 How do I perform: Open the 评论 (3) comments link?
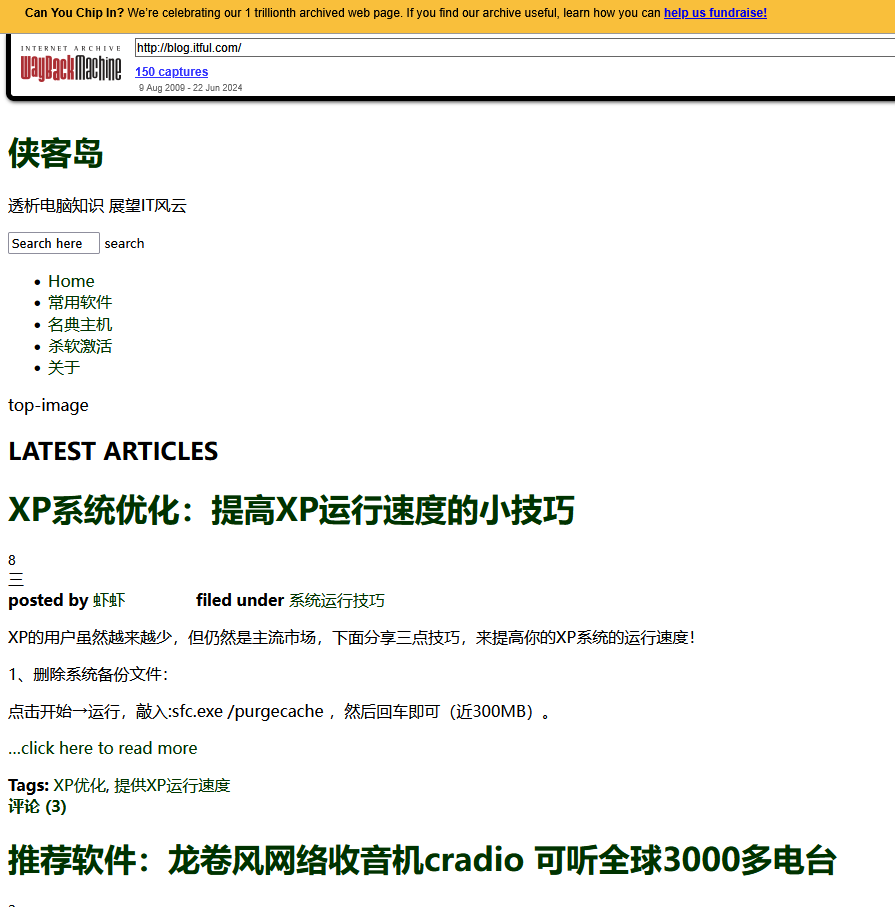coord(37,806)
